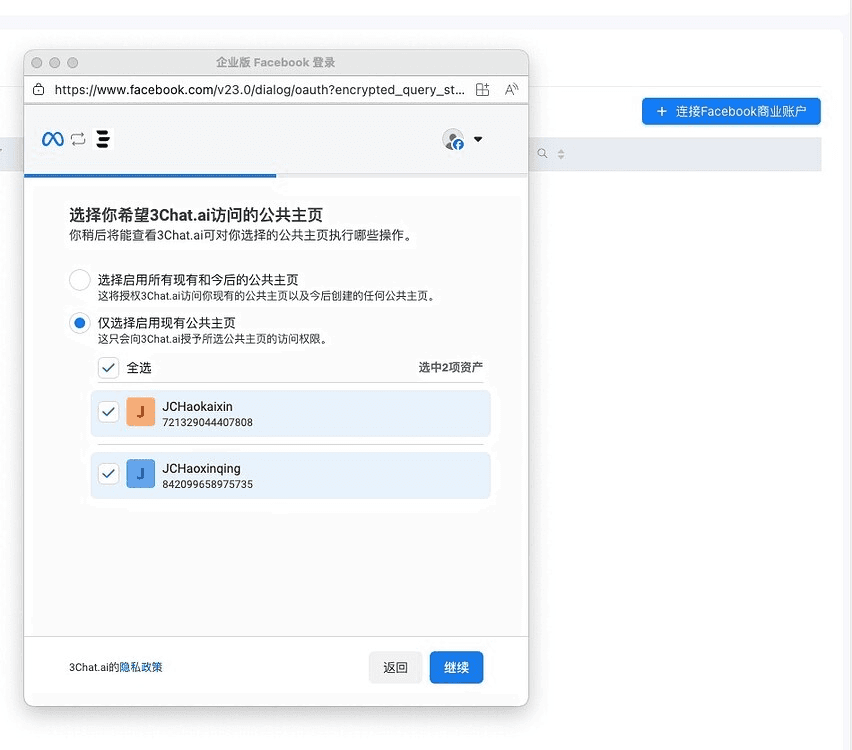Click the 企业版 Facebook 登录 window title

(275, 62)
